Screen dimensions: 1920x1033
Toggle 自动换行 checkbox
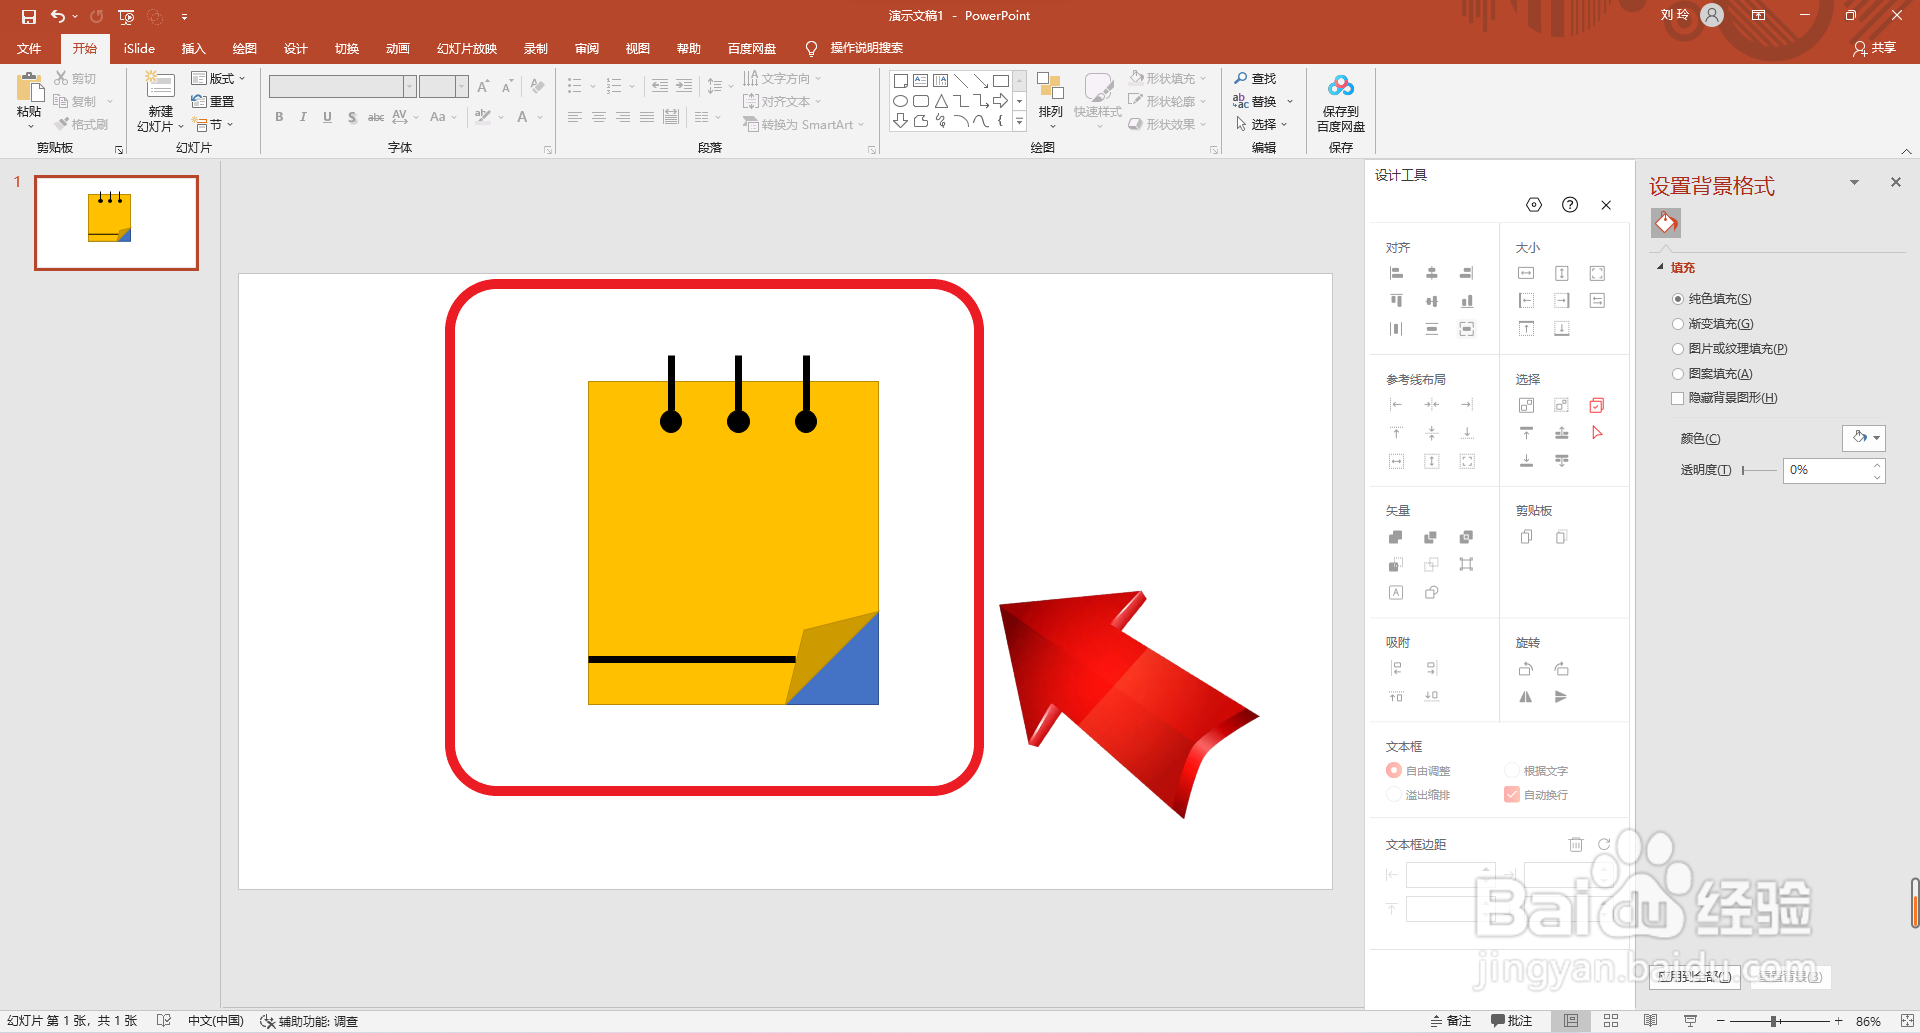coord(1512,794)
